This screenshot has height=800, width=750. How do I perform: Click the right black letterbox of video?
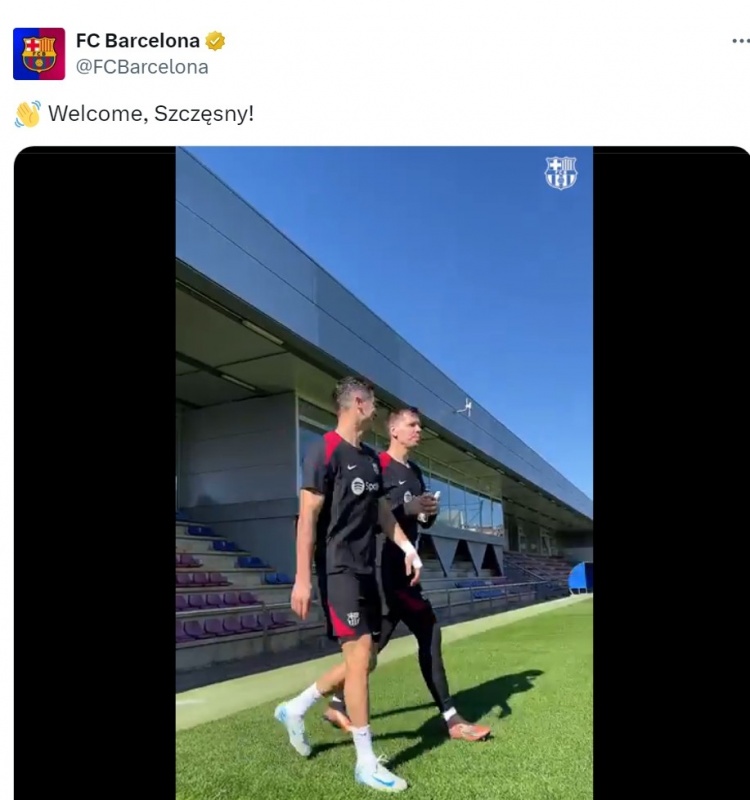coord(671,473)
